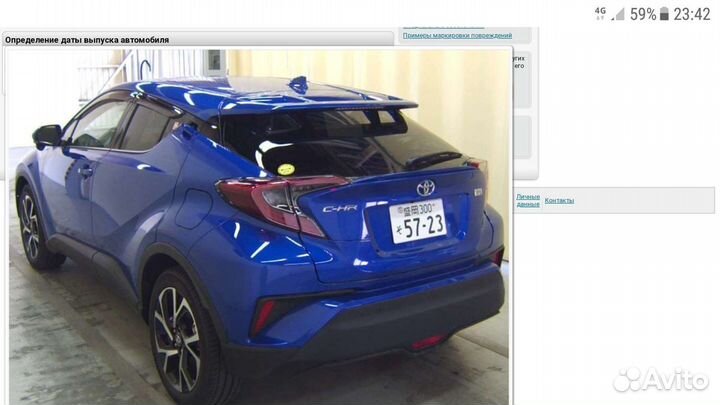Tap the 59% battery percentage text
Screen dimensions: 720x405
643,14
